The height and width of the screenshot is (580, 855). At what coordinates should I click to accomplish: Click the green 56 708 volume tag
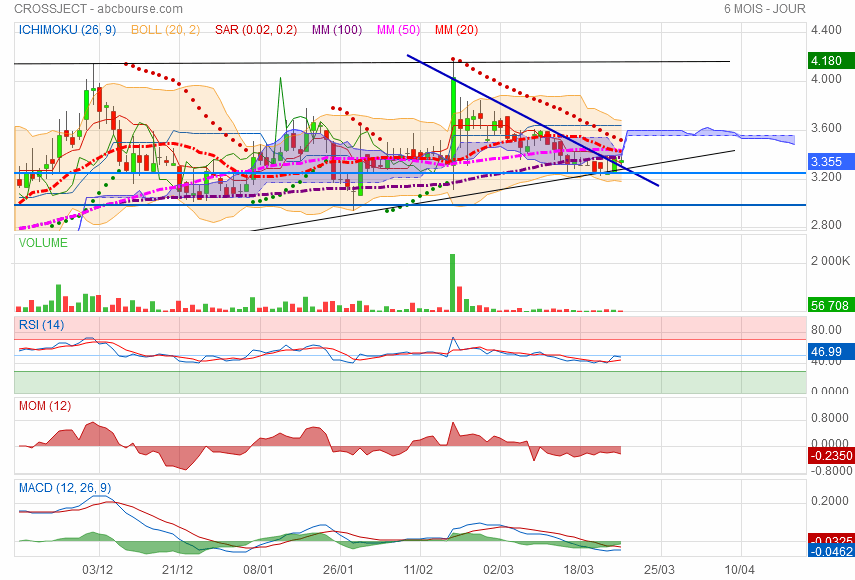tap(831, 305)
